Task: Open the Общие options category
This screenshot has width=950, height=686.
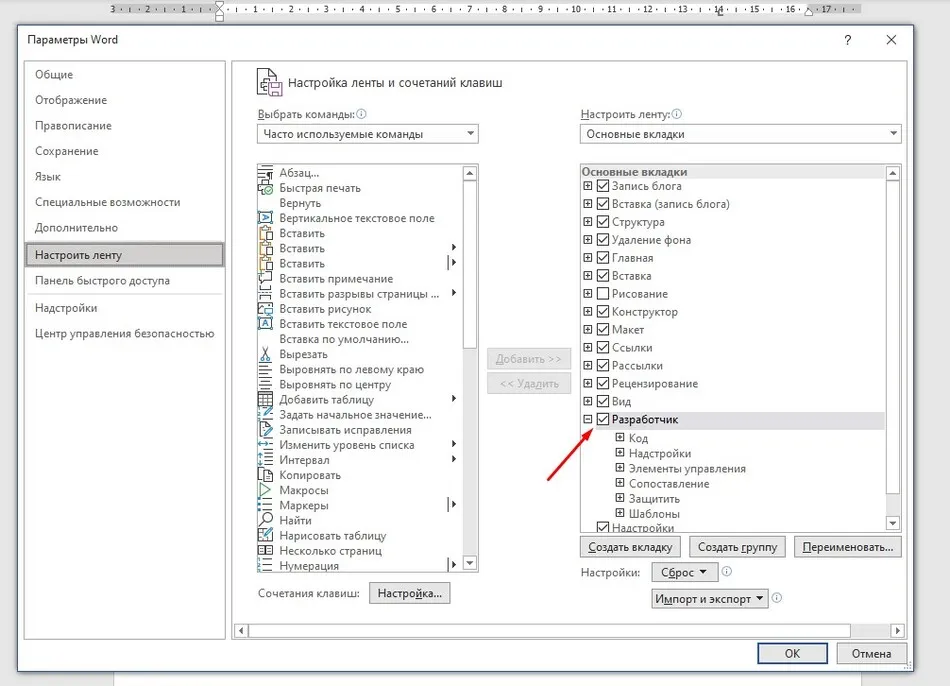Action: coord(124,75)
